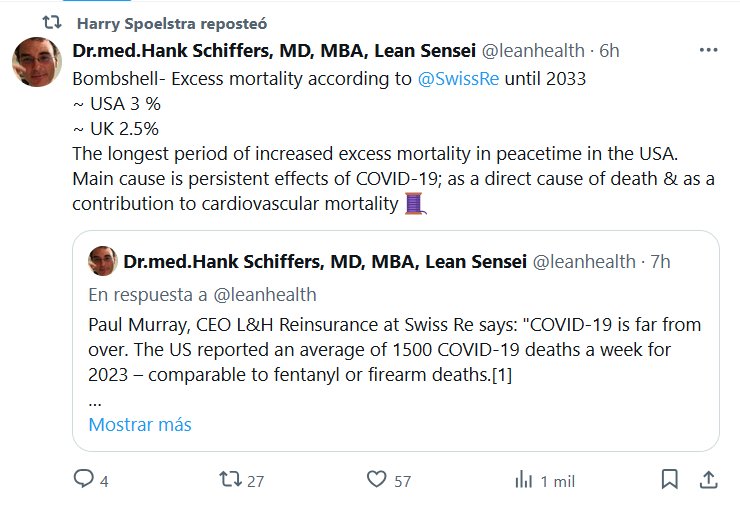Click small avatar in quoted tweet
The image size is (740, 506).
point(103,261)
